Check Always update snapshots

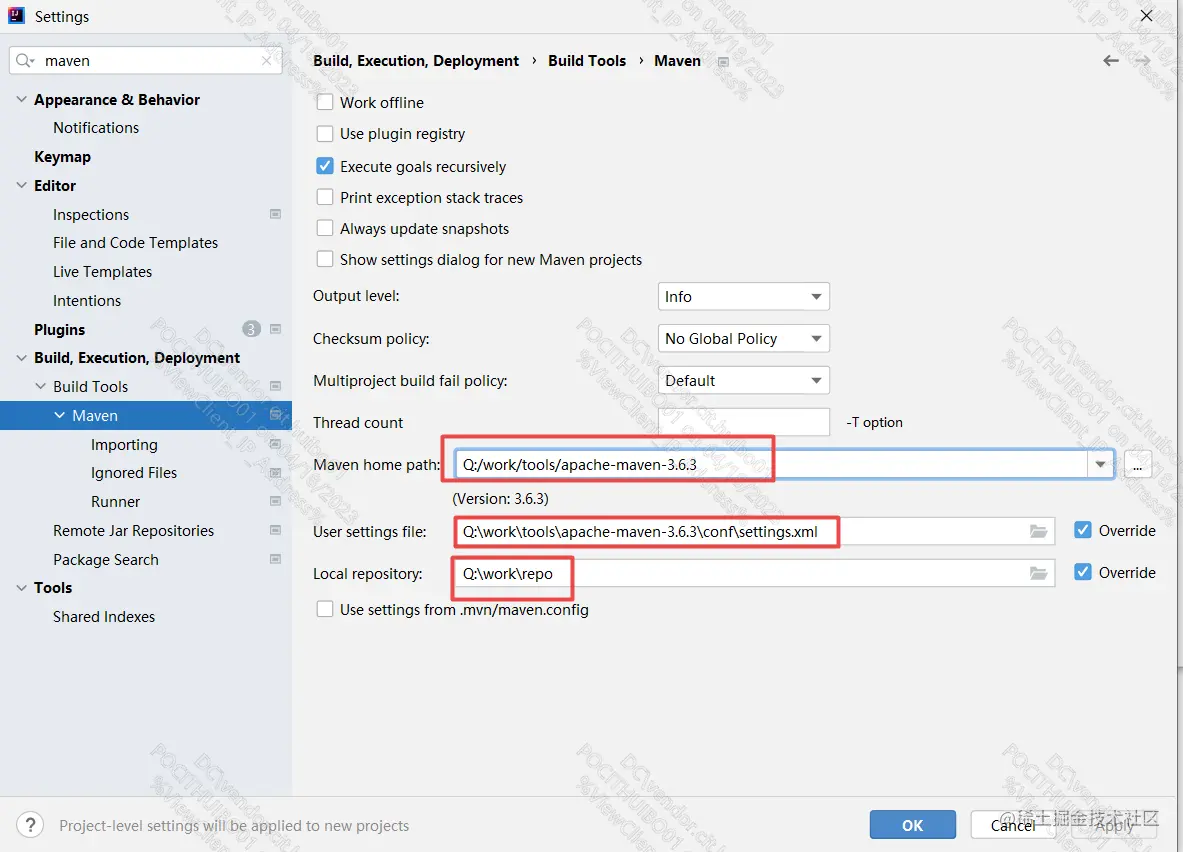coord(324,228)
